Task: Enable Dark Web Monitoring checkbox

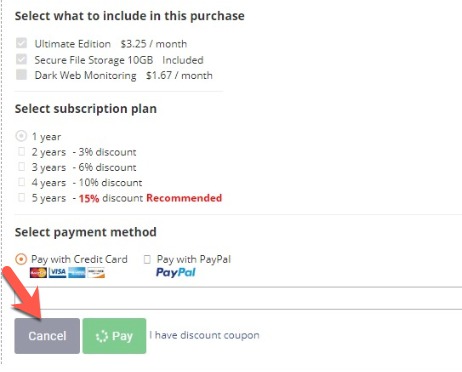Action: 21,75
